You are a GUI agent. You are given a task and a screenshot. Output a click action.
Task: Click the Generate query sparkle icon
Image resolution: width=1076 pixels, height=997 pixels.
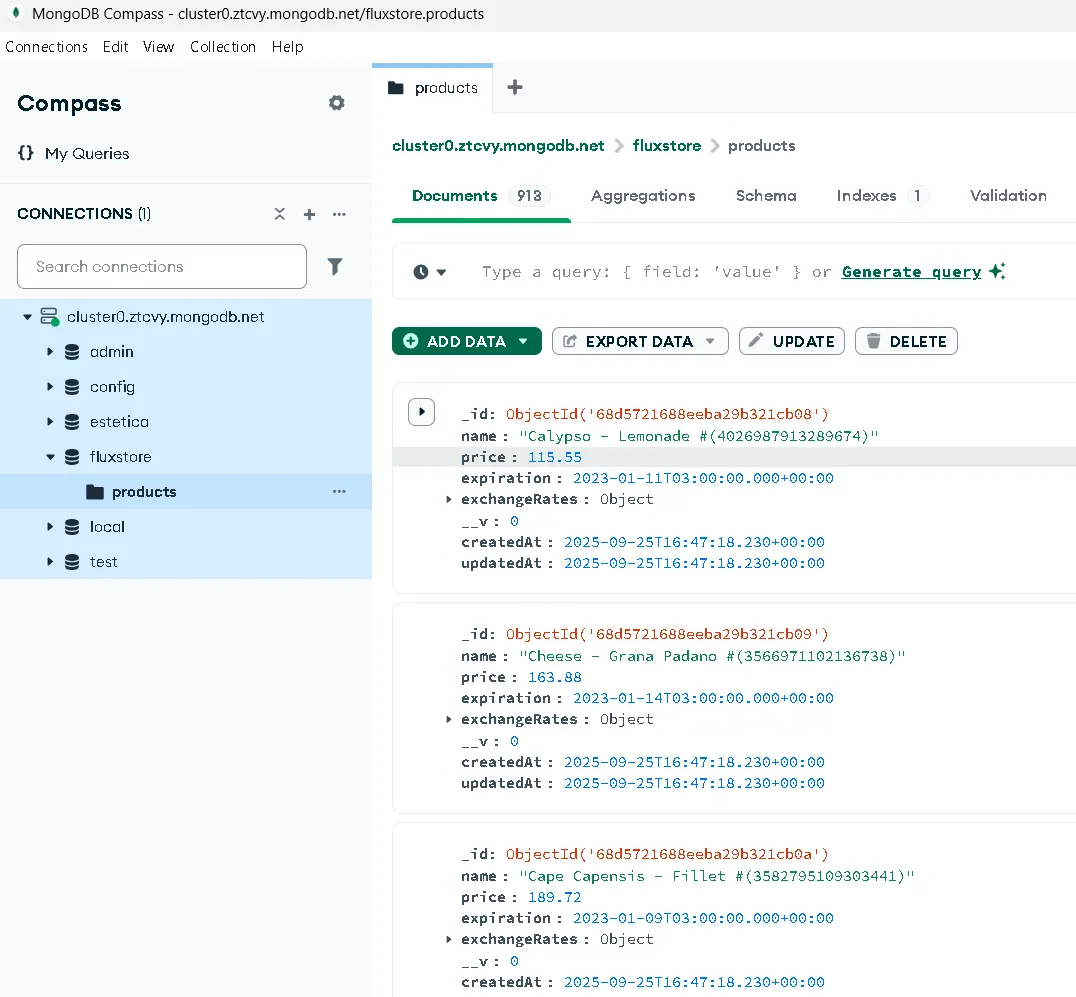click(997, 271)
